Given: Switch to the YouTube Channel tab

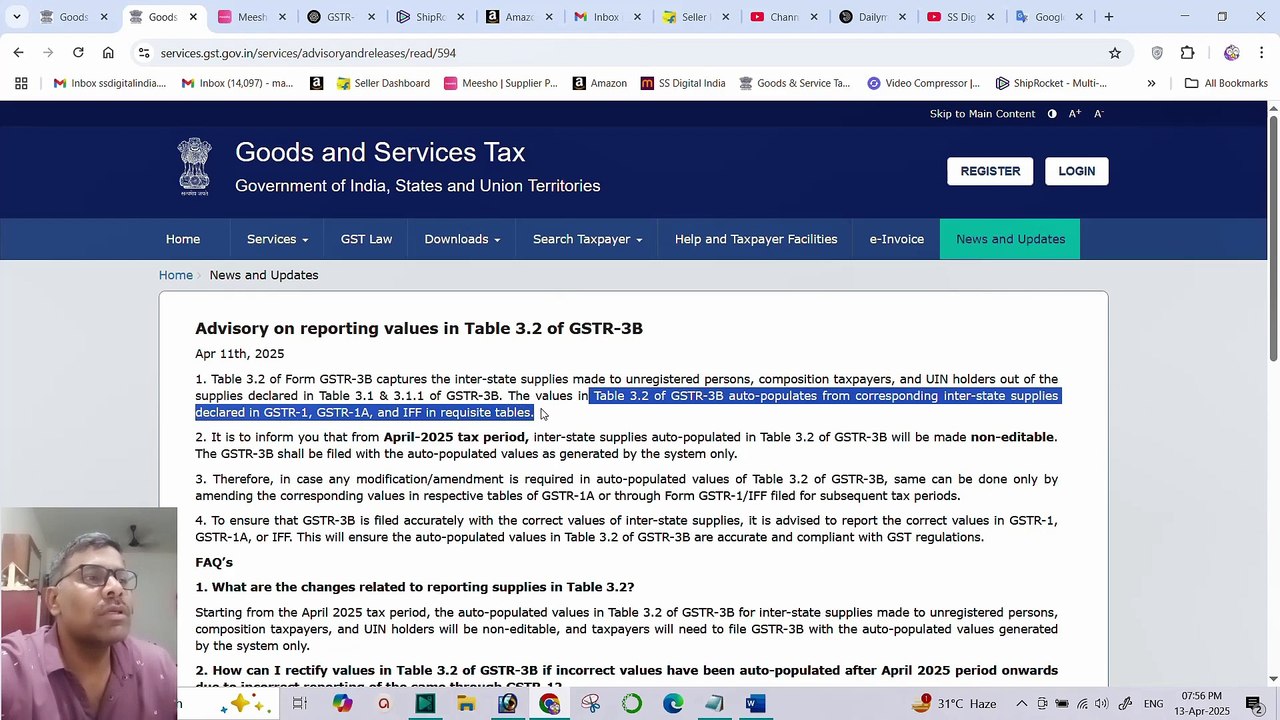Looking at the screenshot, I should point(784,17).
